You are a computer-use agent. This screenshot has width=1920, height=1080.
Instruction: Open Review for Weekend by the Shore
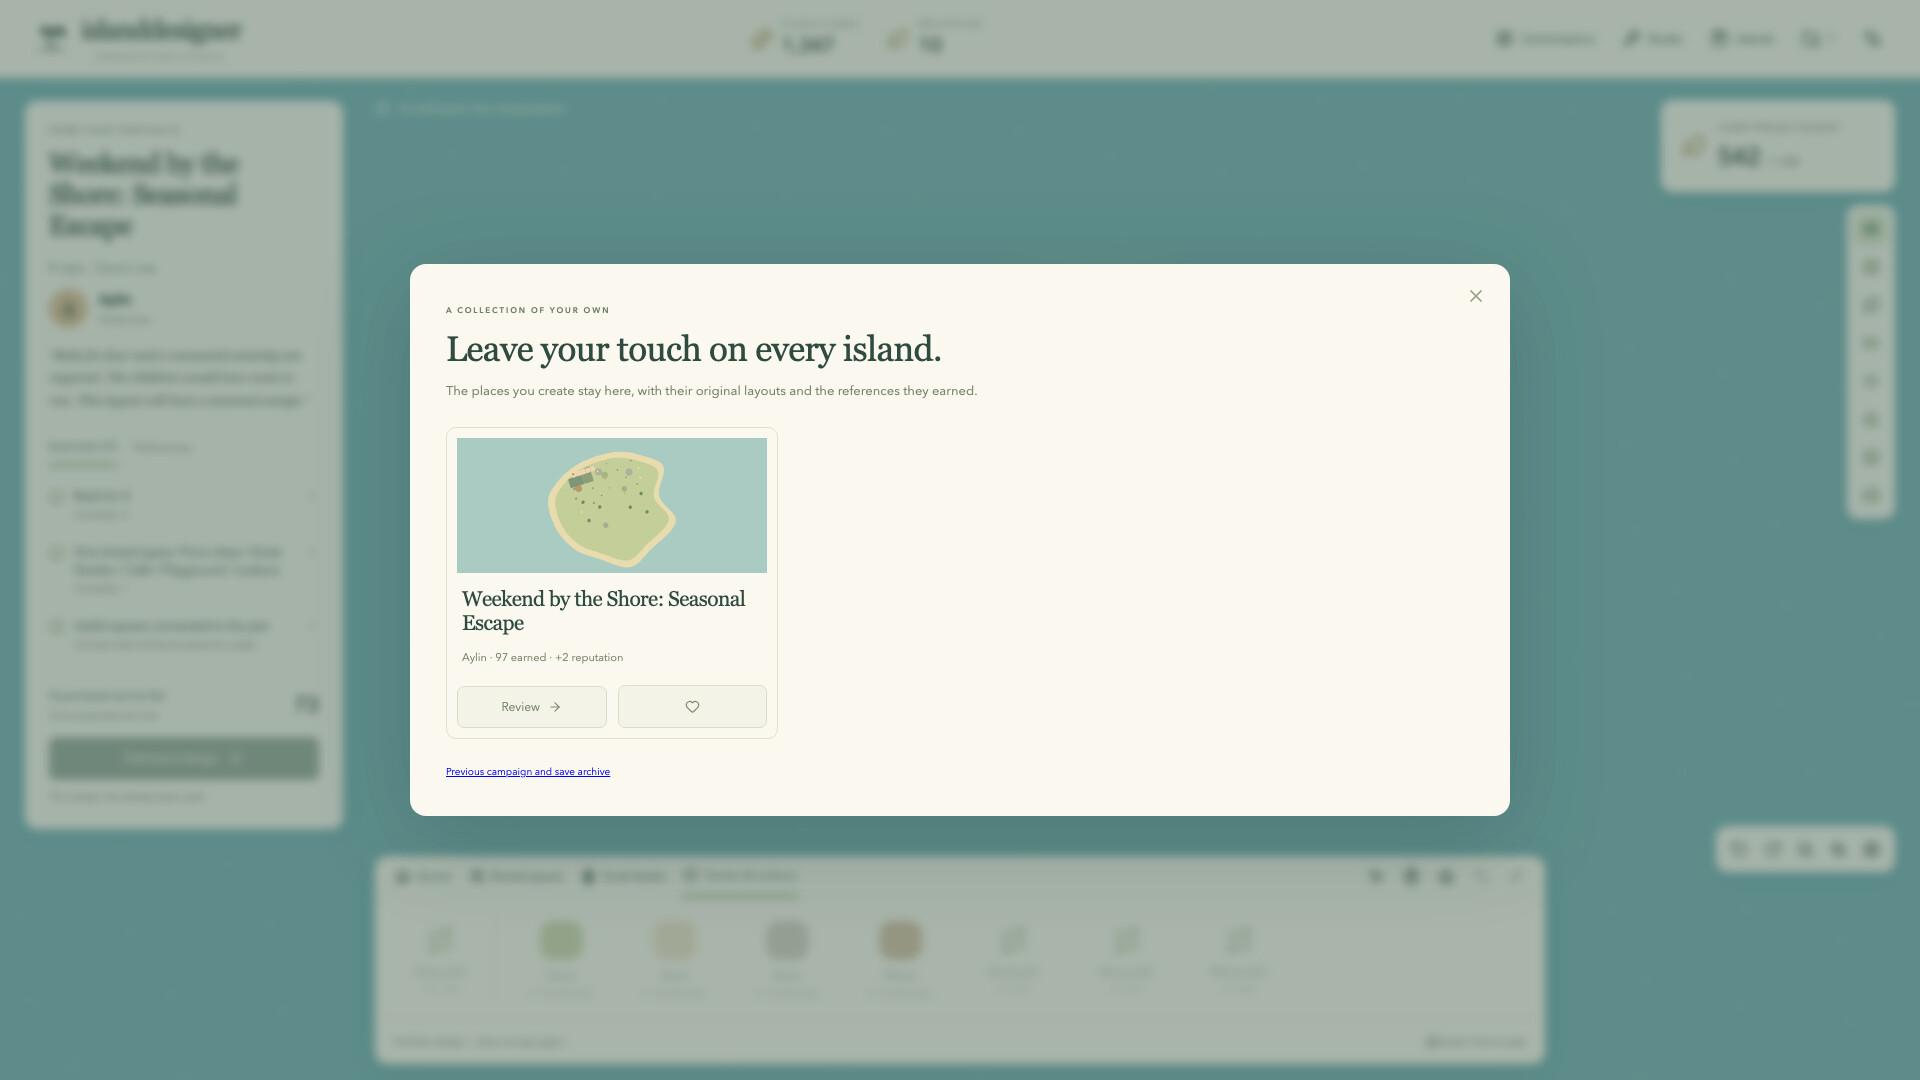532,707
